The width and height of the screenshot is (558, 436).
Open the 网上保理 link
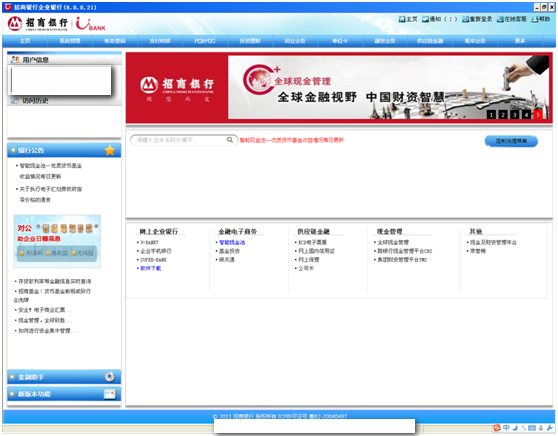[309, 260]
